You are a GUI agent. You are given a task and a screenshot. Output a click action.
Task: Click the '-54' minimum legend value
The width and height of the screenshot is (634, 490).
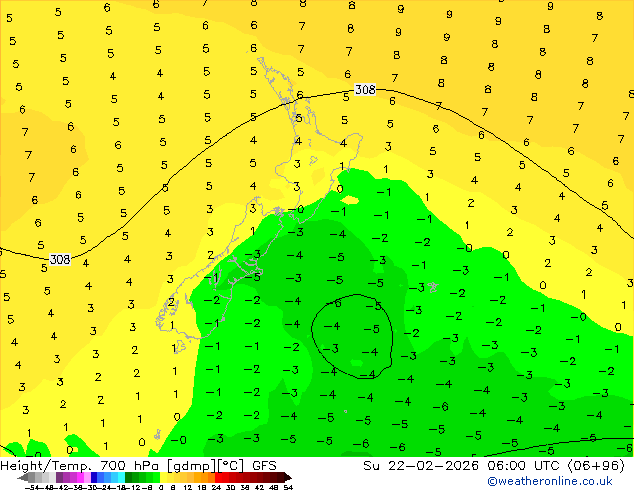32,488
